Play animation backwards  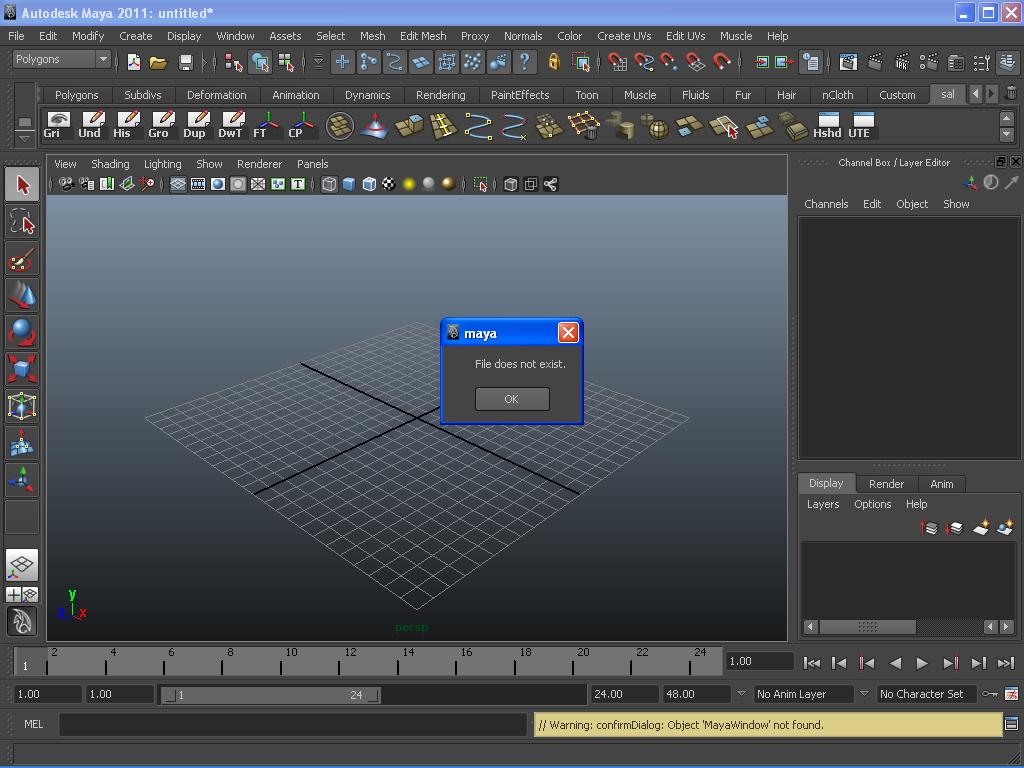point(895,663)
